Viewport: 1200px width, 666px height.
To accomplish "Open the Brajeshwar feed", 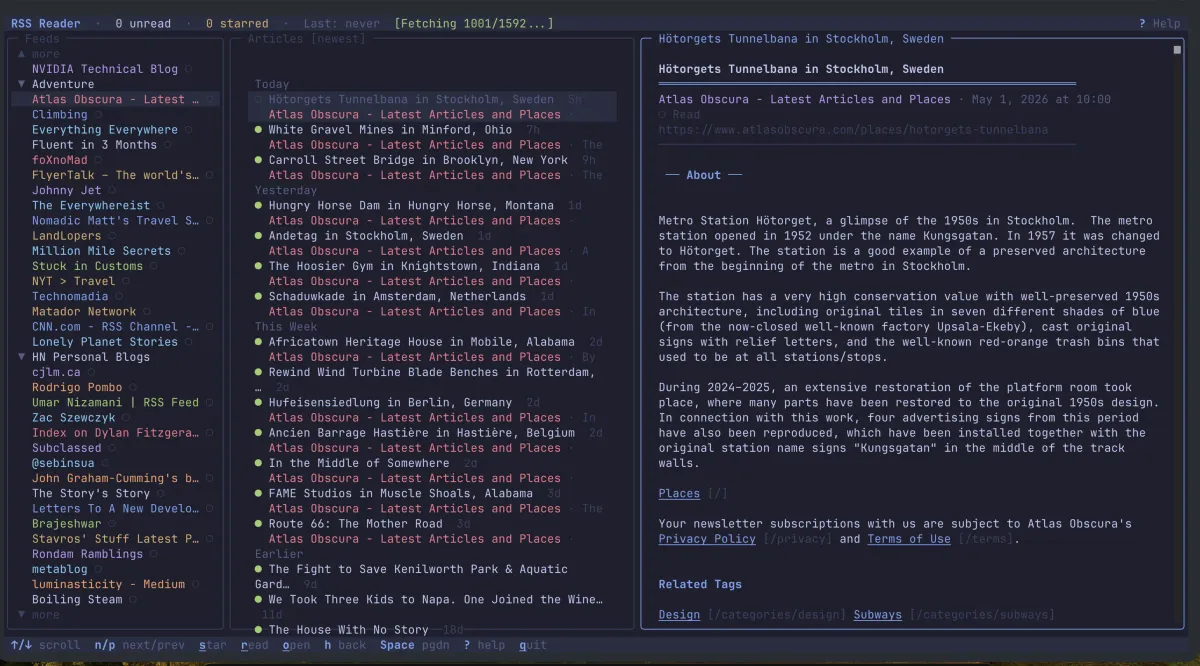I will tap(67, 524).
